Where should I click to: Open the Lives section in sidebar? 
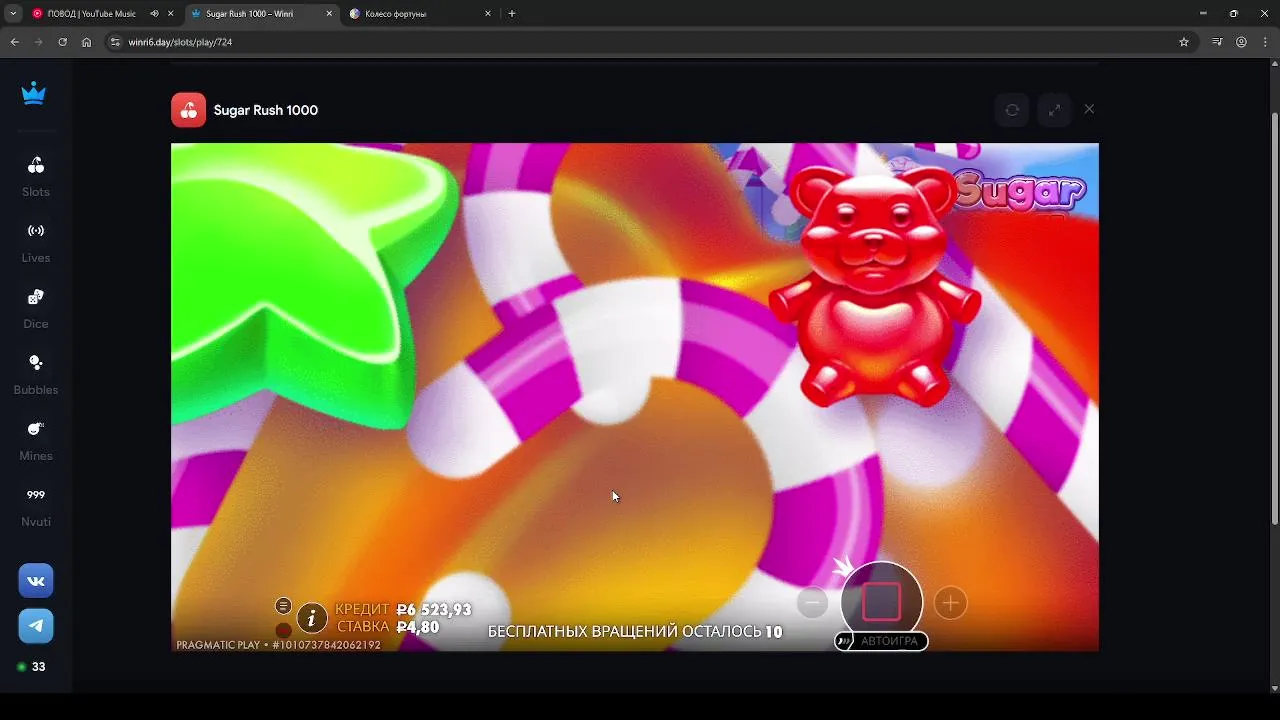tap(36, 242)
